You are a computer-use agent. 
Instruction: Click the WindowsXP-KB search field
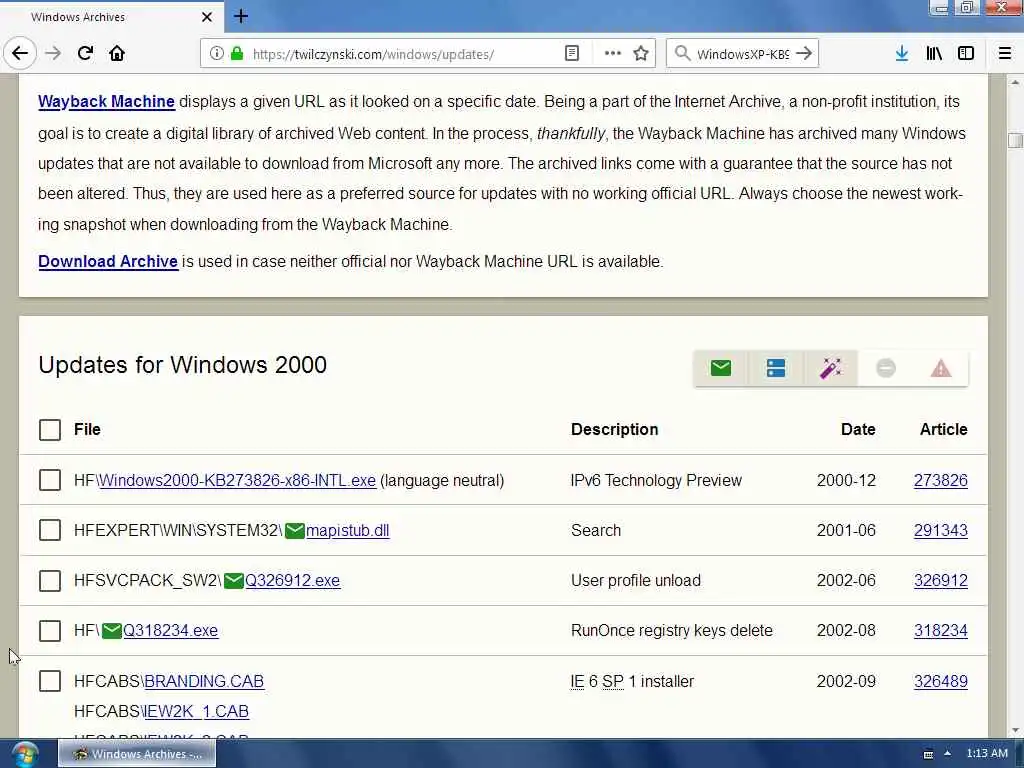tap(743, 54)
